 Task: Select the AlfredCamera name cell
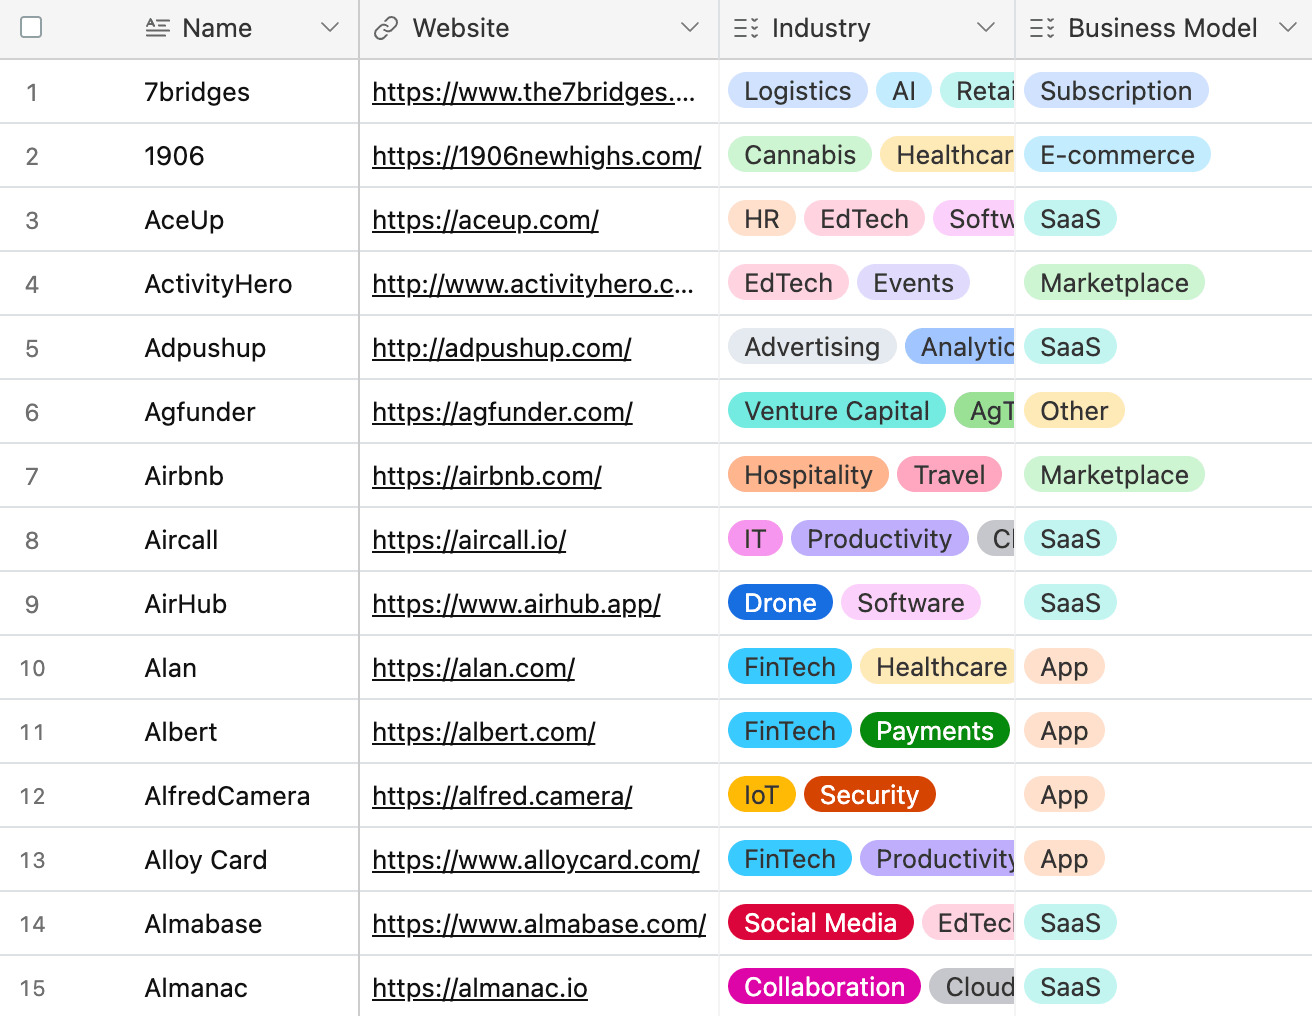(227, 796)
